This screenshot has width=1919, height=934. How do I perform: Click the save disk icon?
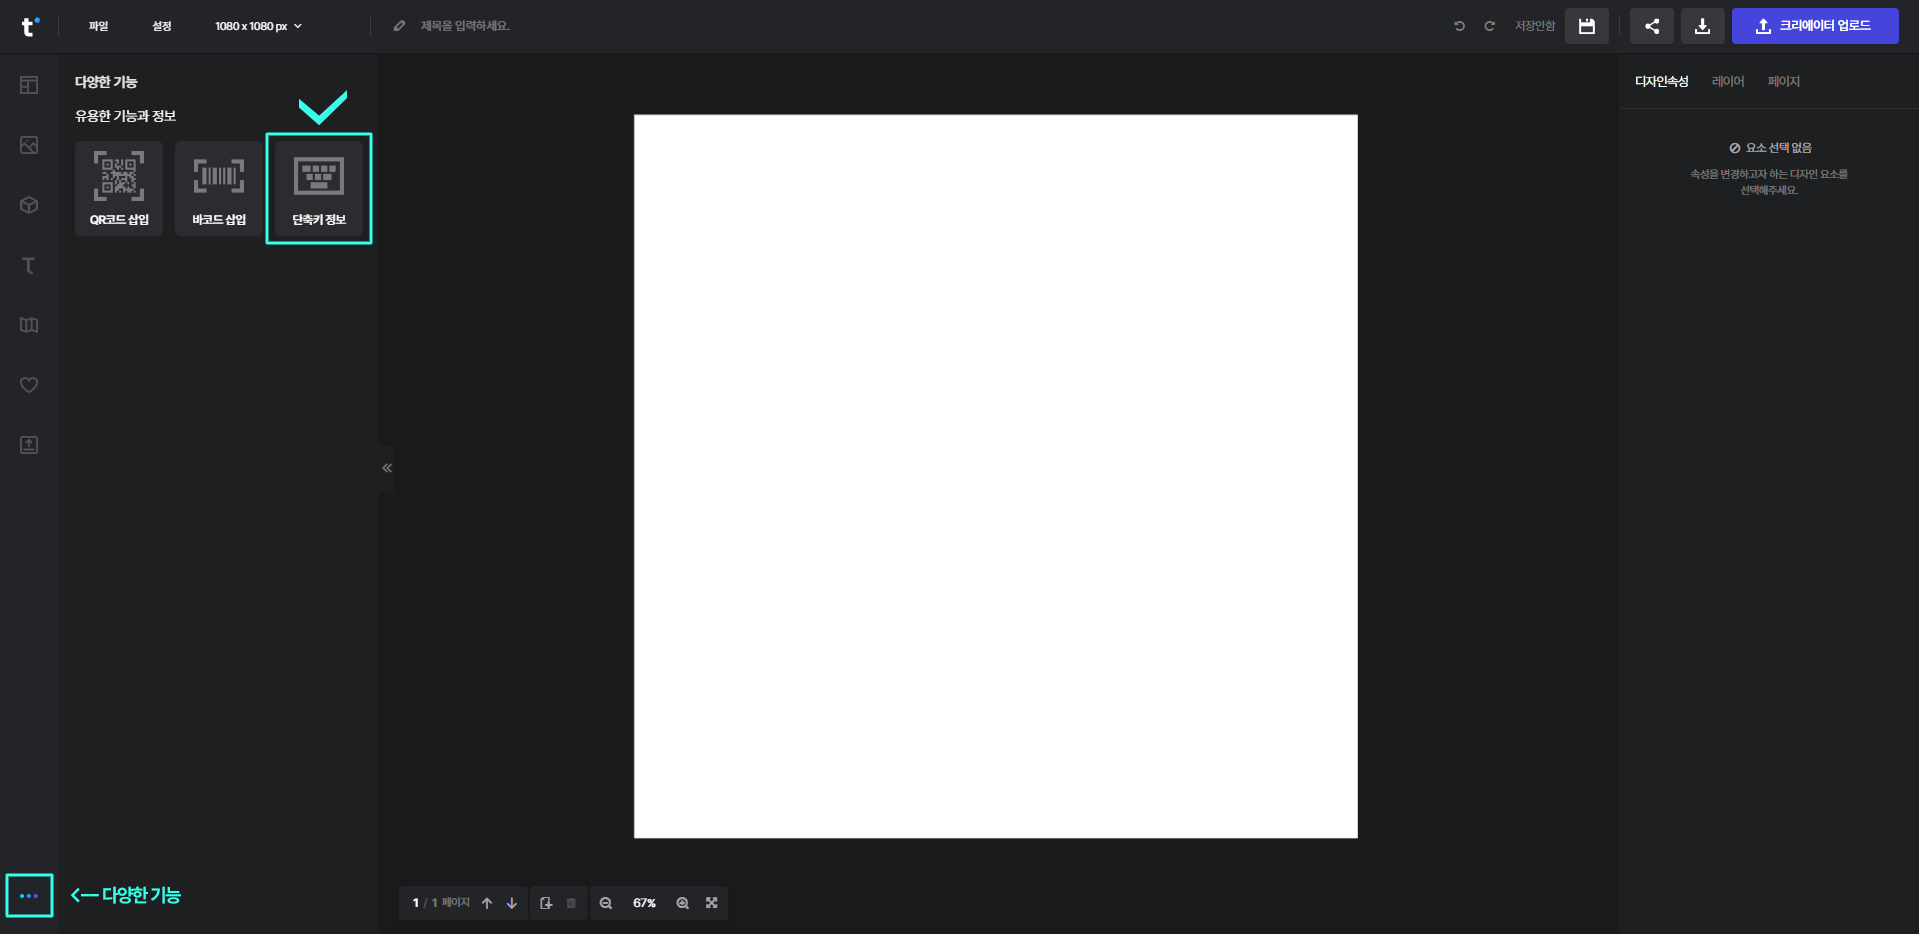[x=1586, y=26]
